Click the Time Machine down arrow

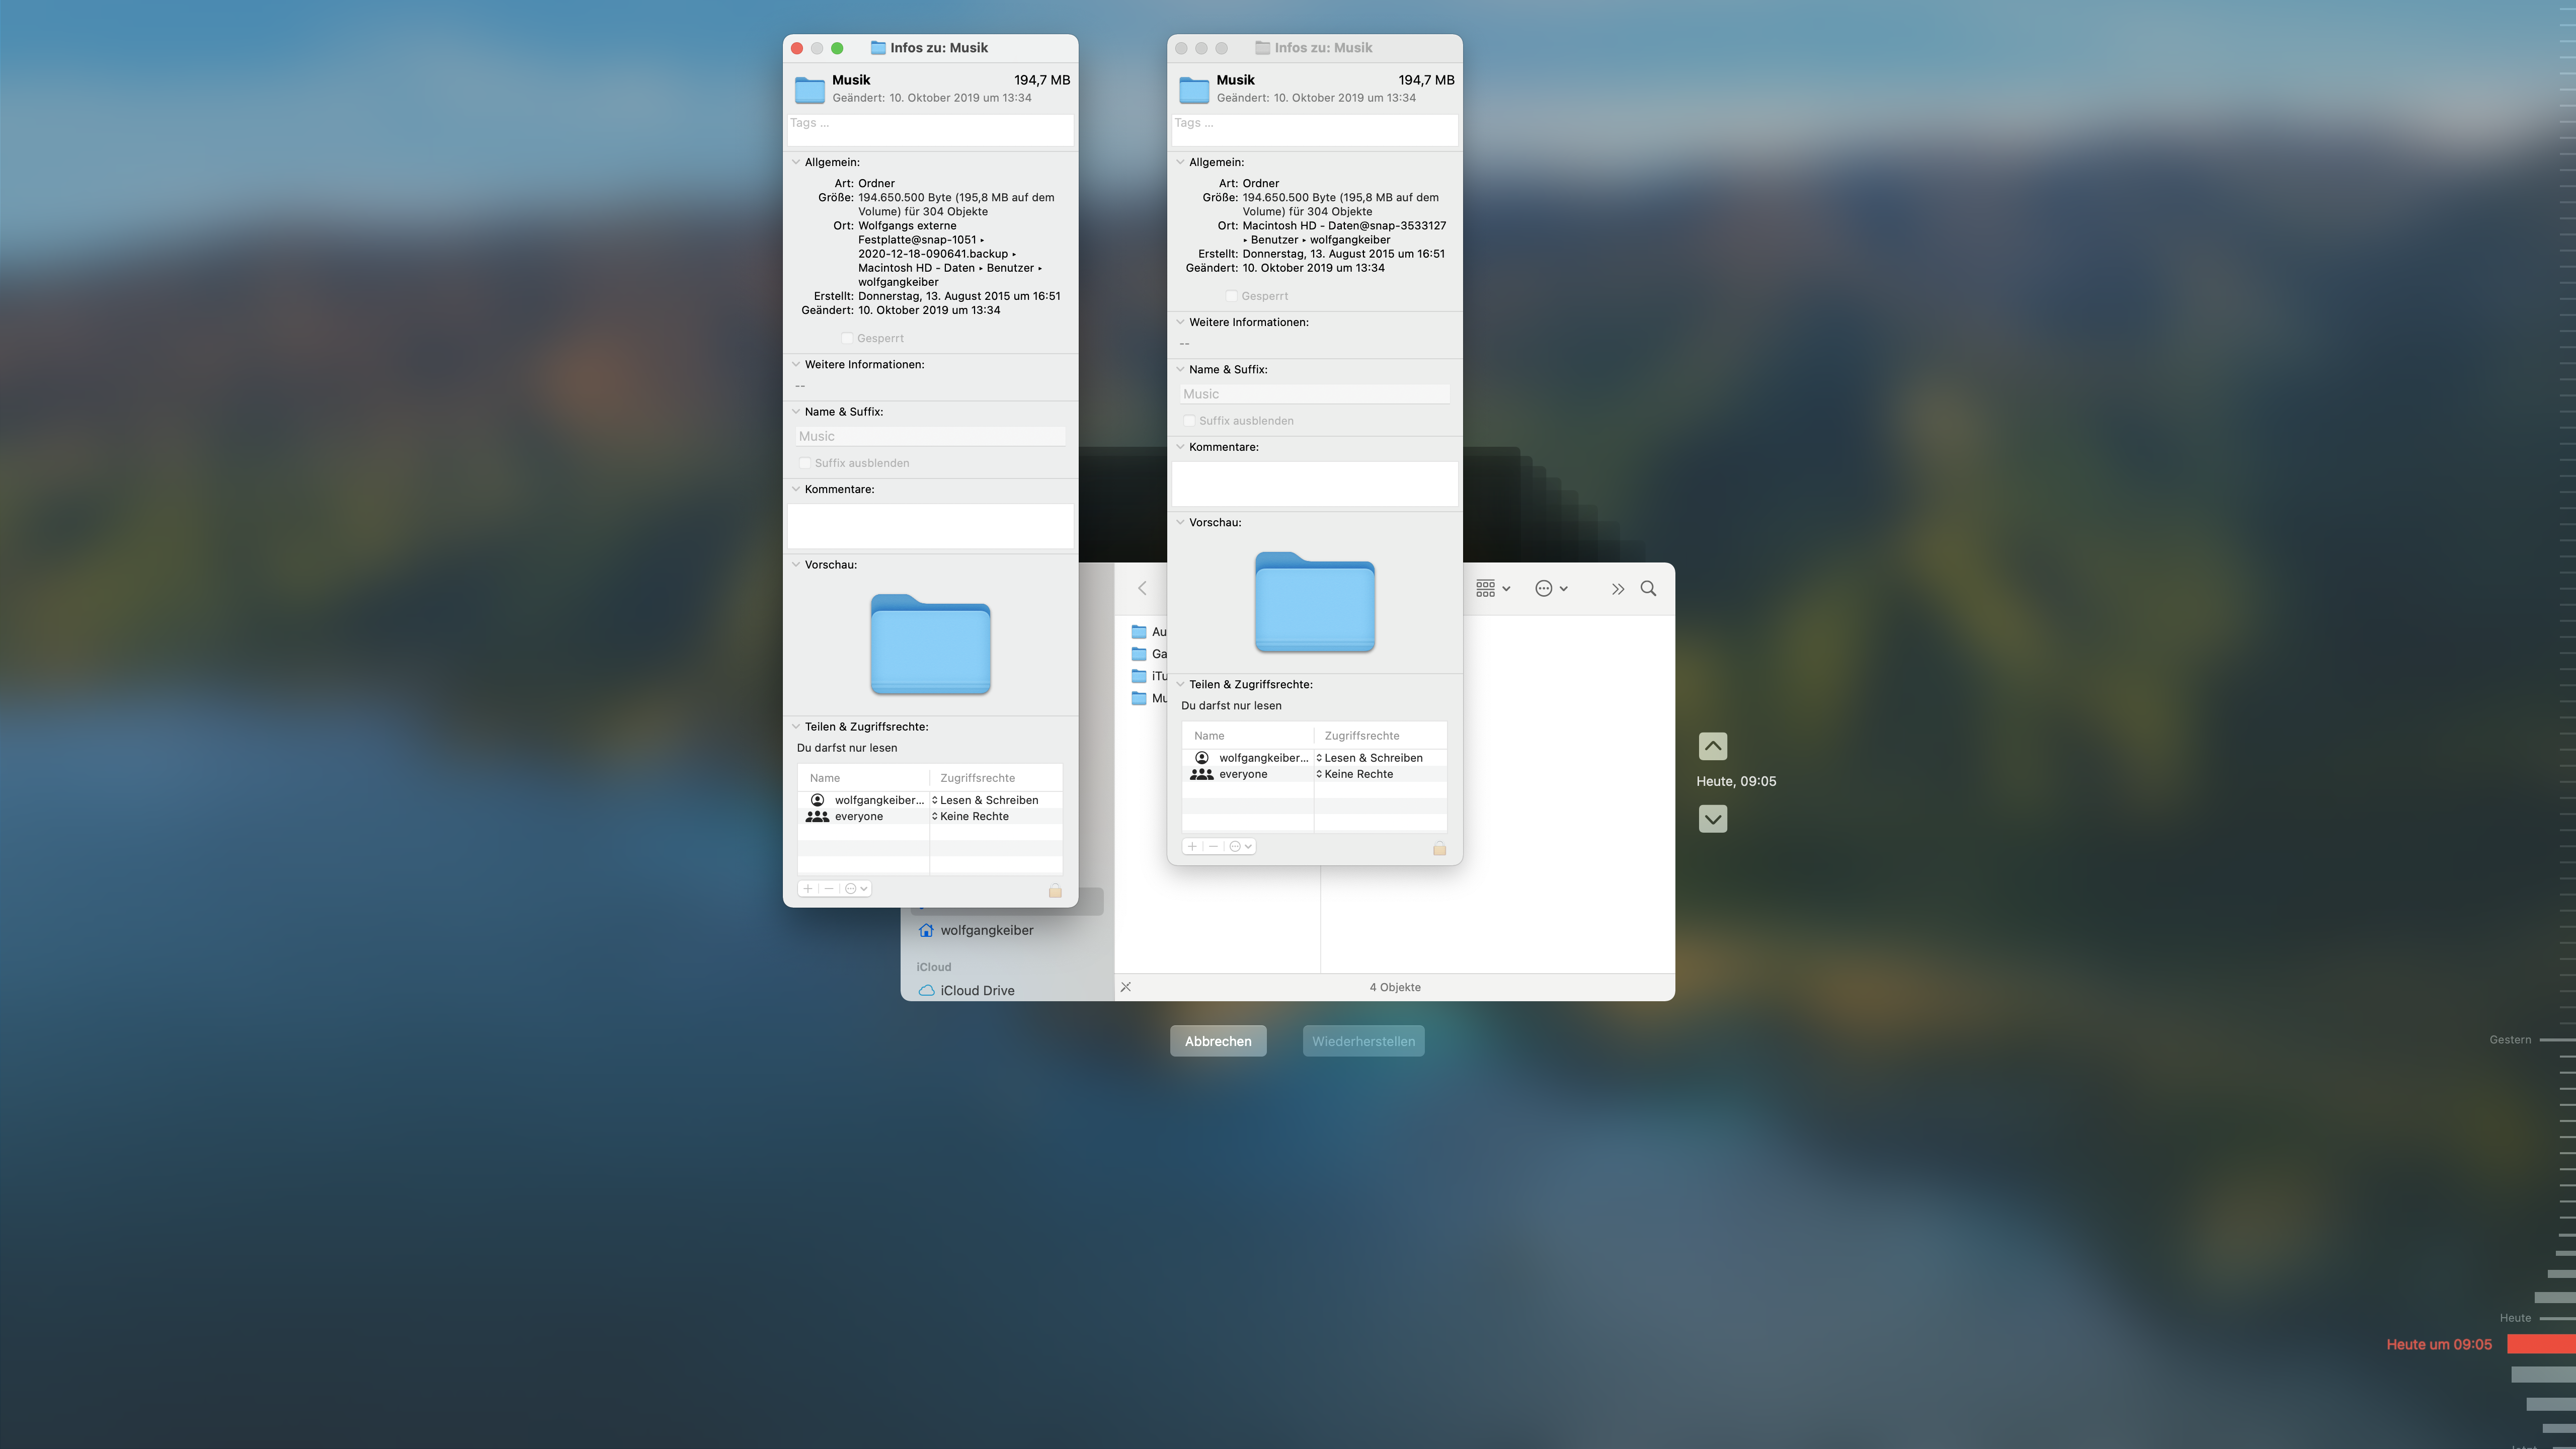(x=1712, y=819)
